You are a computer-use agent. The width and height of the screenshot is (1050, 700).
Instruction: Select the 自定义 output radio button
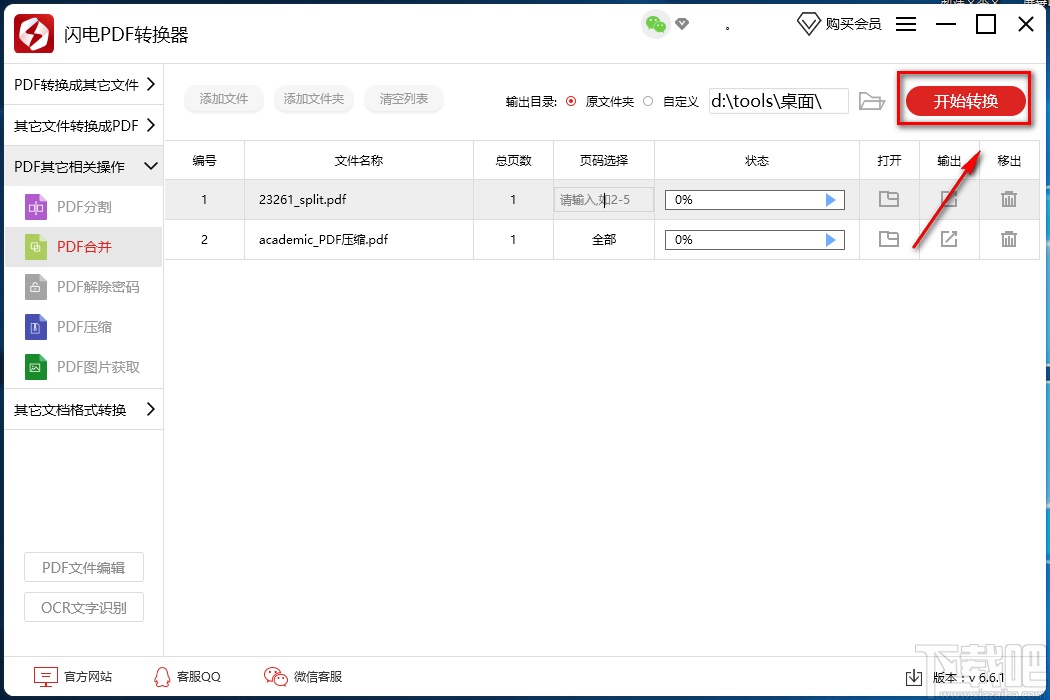(x=647, y=100)
